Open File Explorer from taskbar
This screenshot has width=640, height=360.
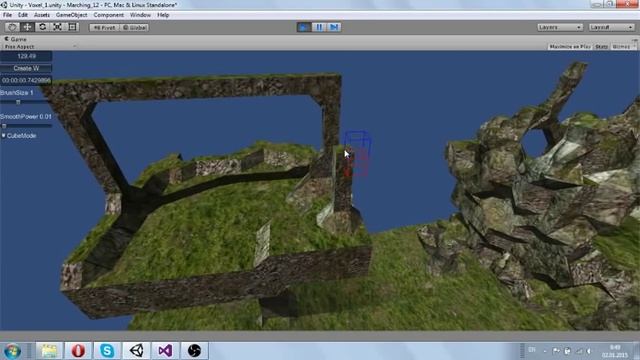49,351
